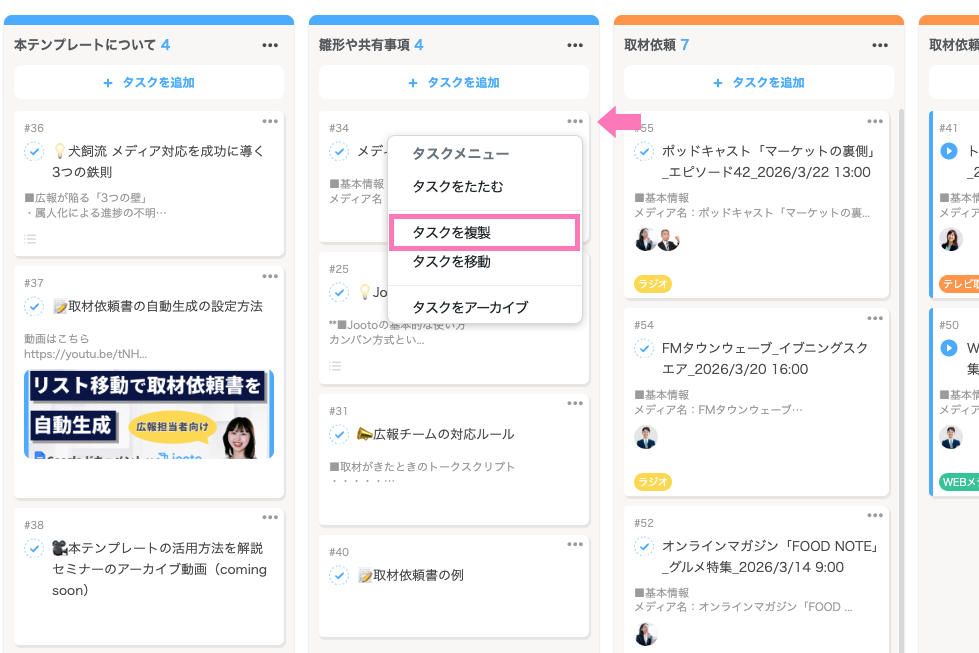This screenshot has height=653, width=979.
Task: Open task options icon on podcast card #55
Action: (x=876, y=120)
